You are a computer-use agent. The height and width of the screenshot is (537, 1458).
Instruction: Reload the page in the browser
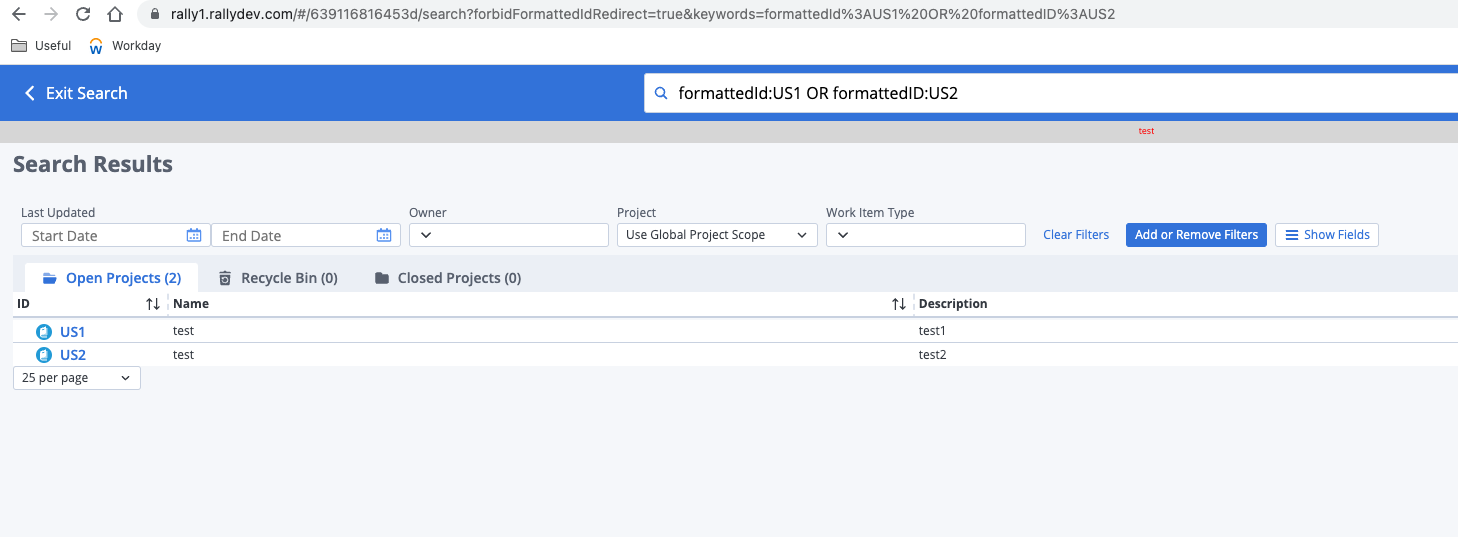pos(83,14)
